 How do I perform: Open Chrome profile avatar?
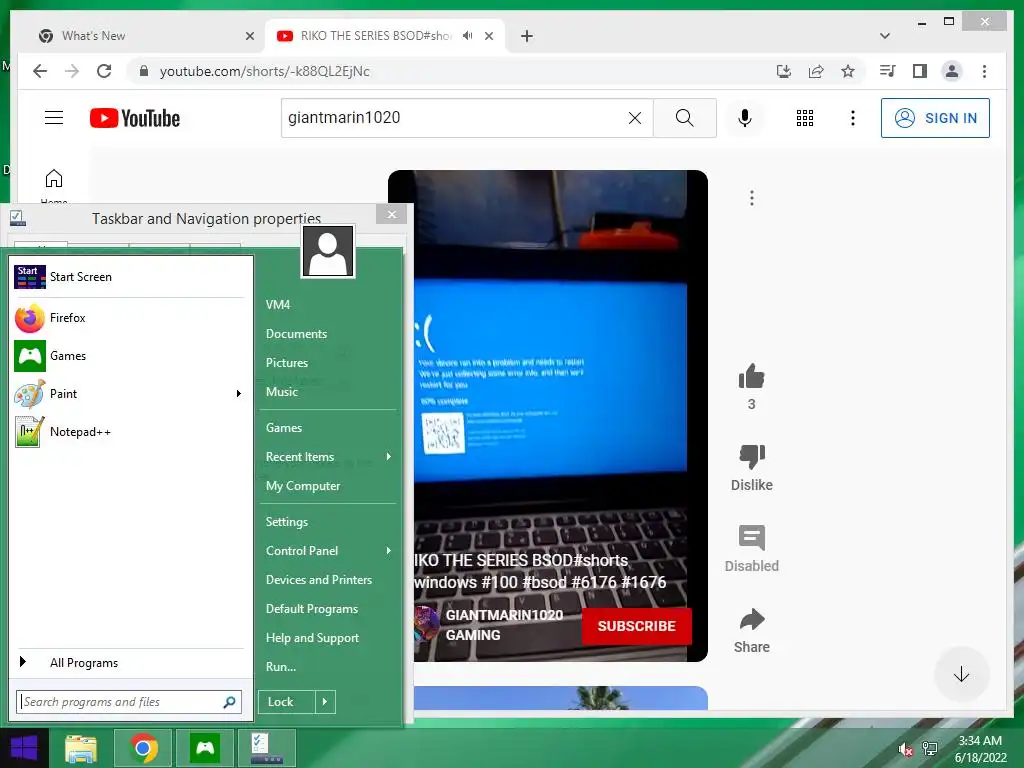point(952,71)
